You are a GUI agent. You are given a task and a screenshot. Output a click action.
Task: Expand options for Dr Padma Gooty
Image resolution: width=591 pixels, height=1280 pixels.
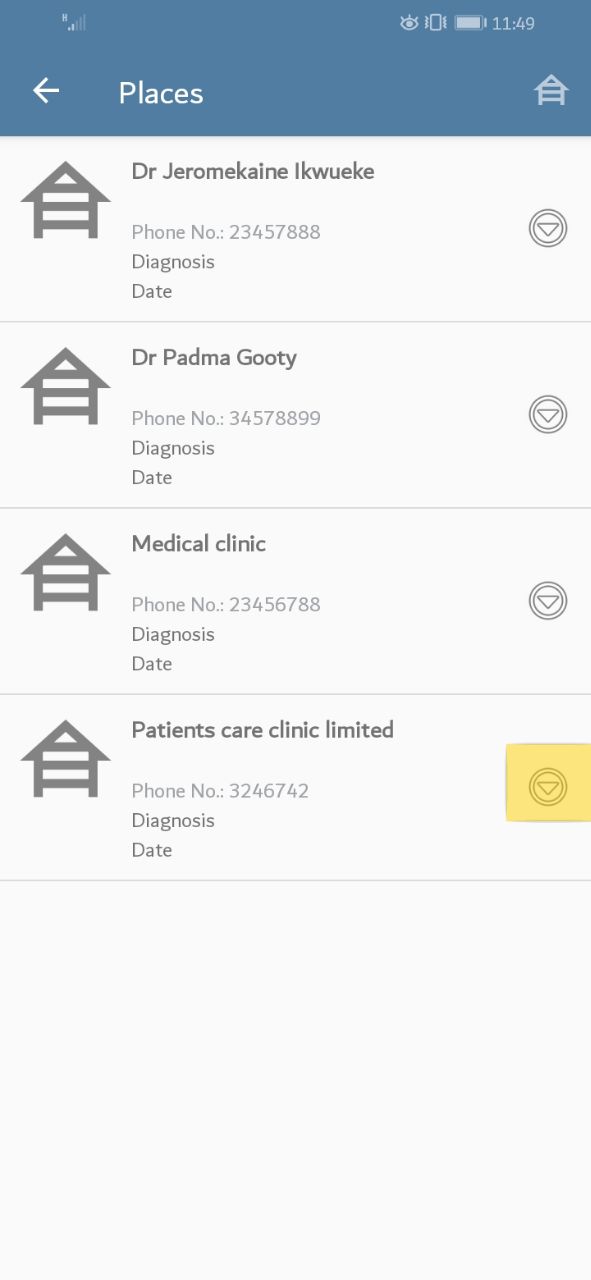point(548,415)
